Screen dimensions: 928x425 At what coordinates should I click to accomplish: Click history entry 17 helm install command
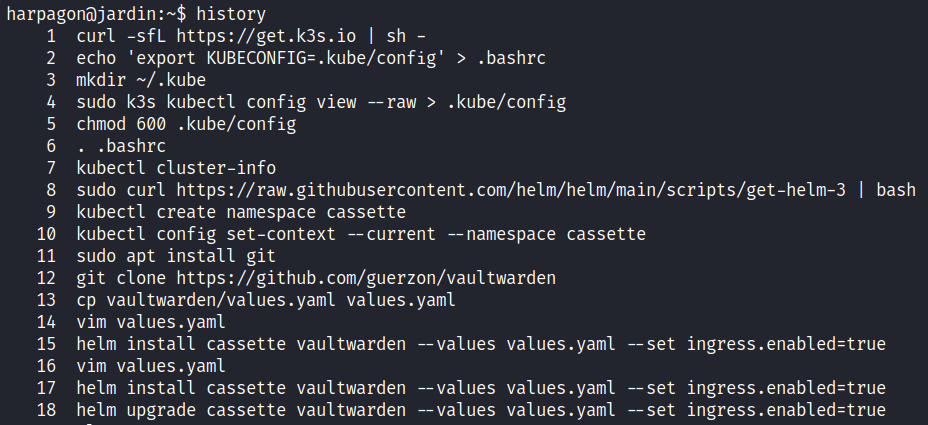pos(480,388)
